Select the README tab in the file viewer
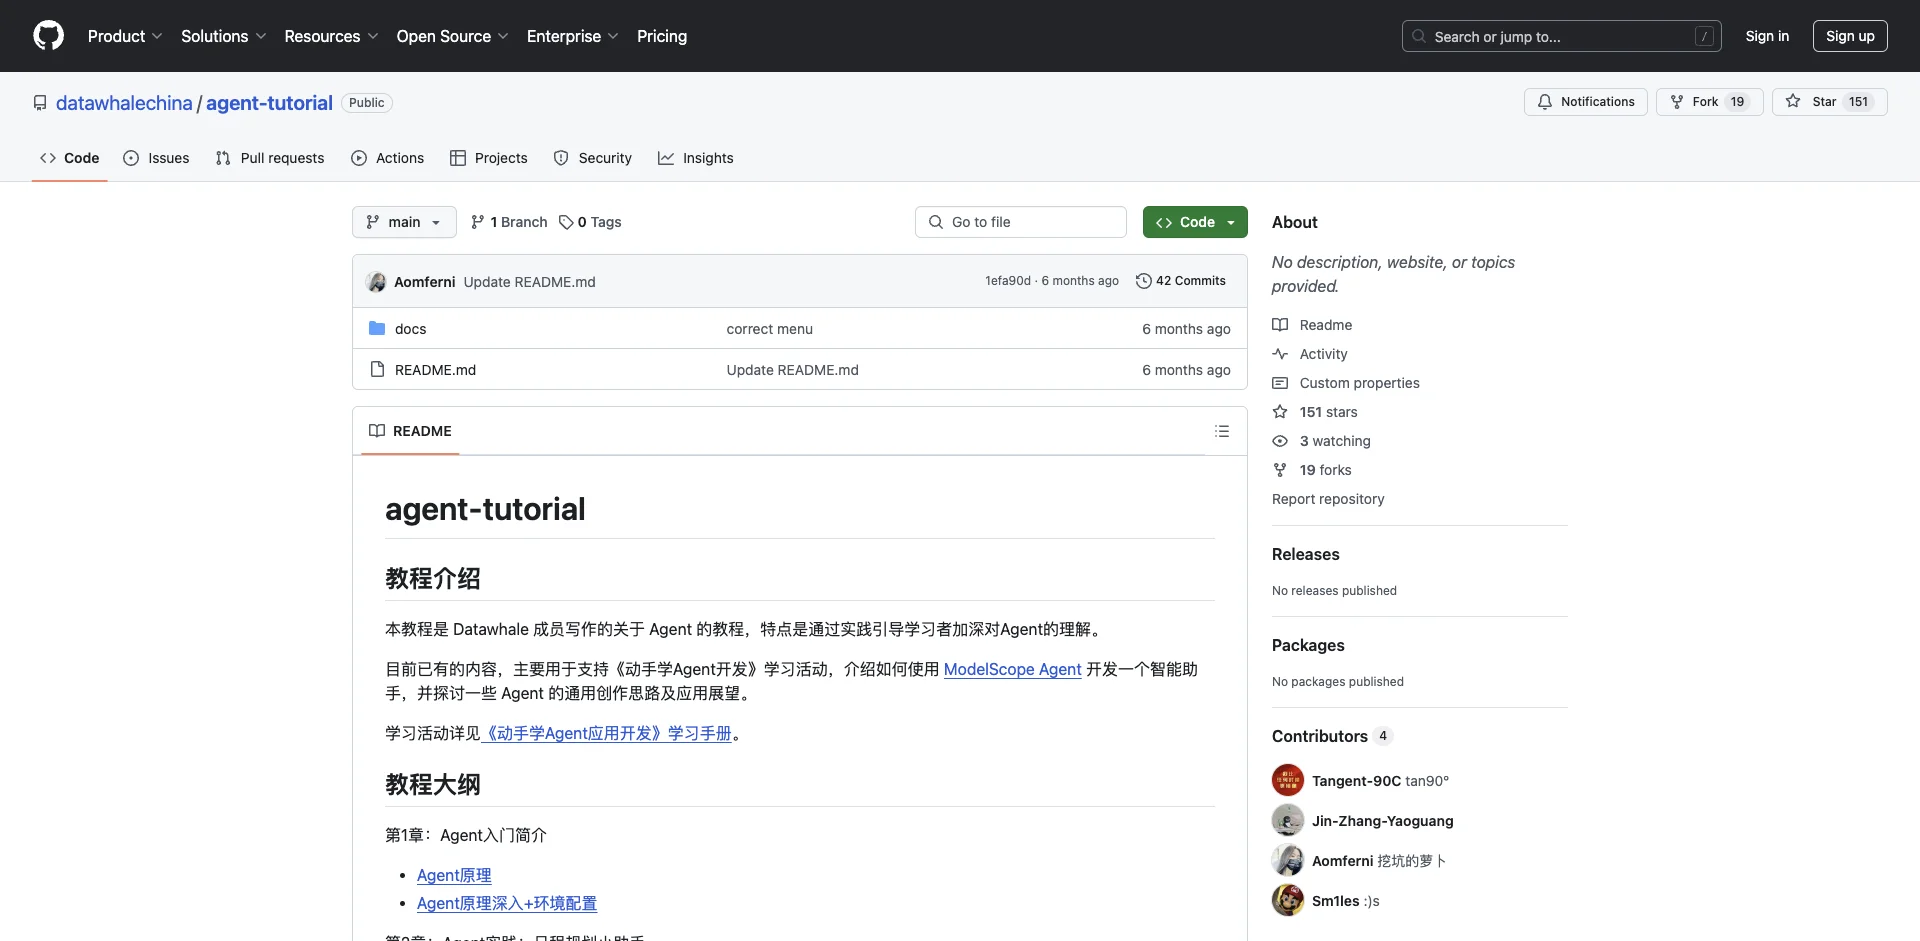The height and width of the screenshot is (941, 1920). (x=410, y=431)
